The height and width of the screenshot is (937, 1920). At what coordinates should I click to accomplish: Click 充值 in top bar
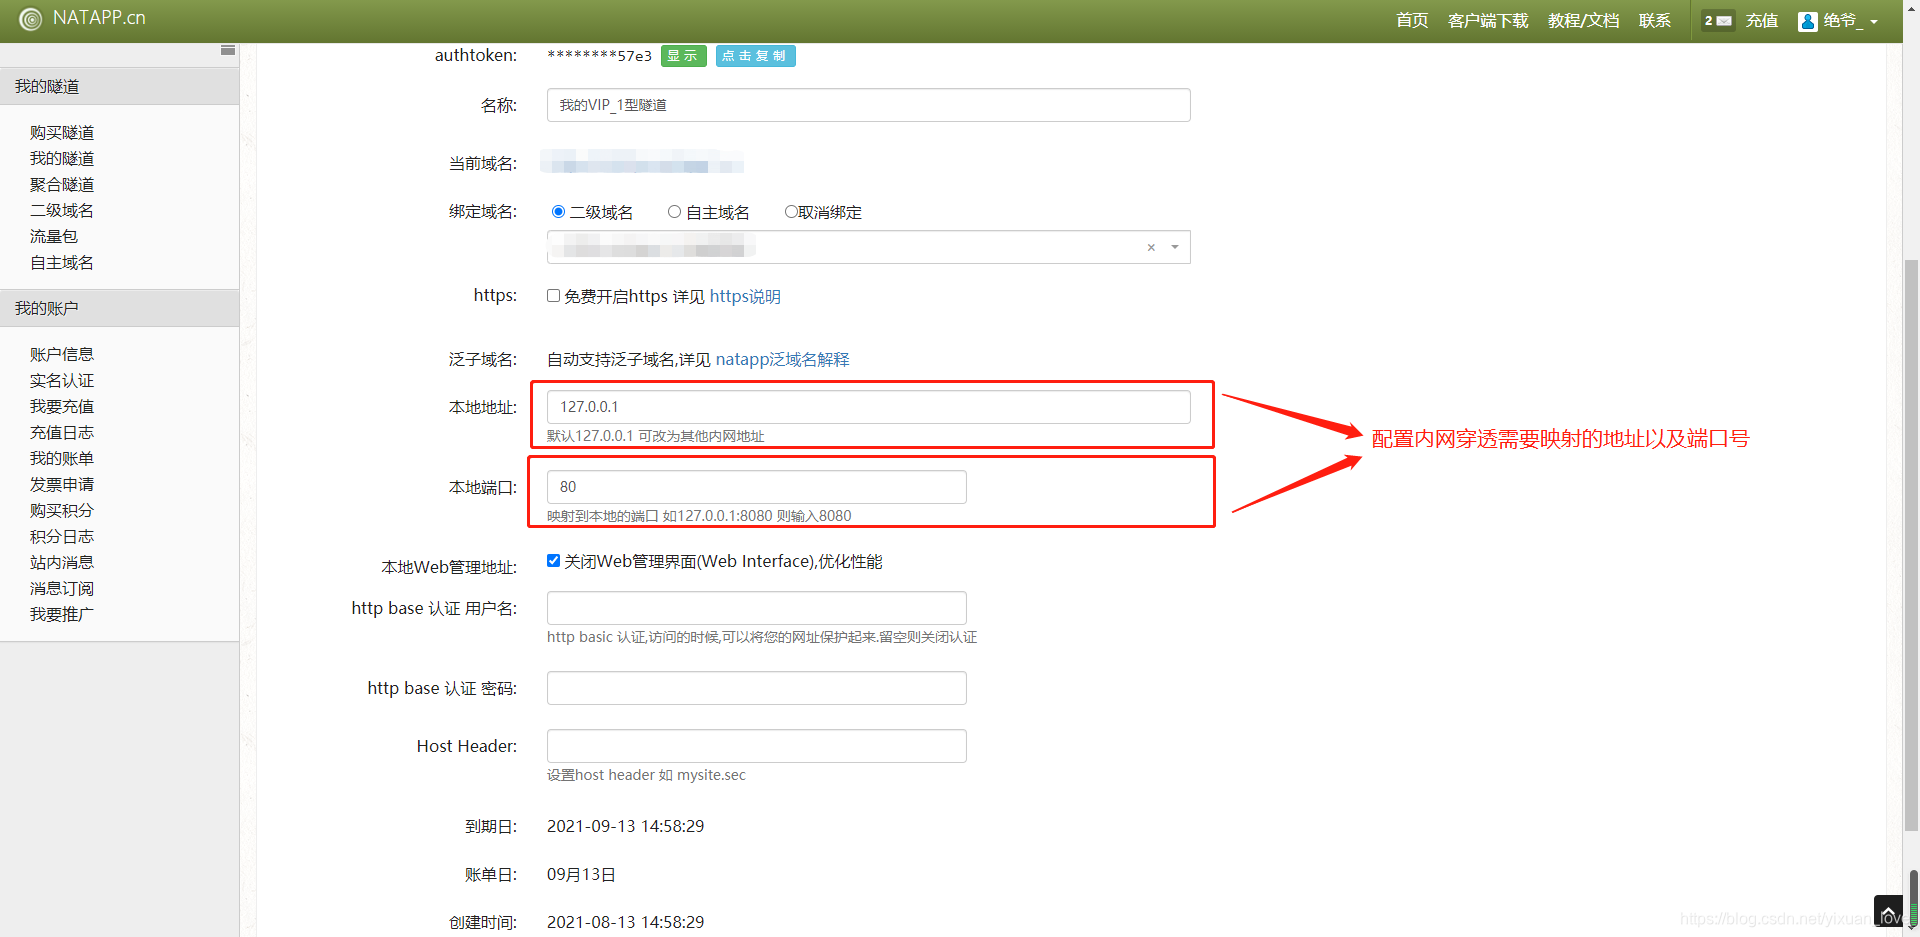tap(1762, 21)
